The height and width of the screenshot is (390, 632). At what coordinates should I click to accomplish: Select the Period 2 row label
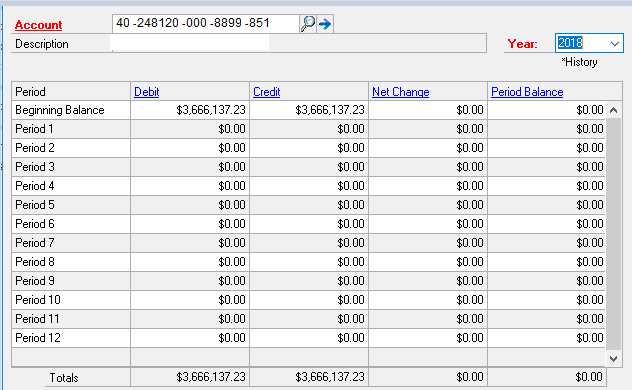coord(35,148)
